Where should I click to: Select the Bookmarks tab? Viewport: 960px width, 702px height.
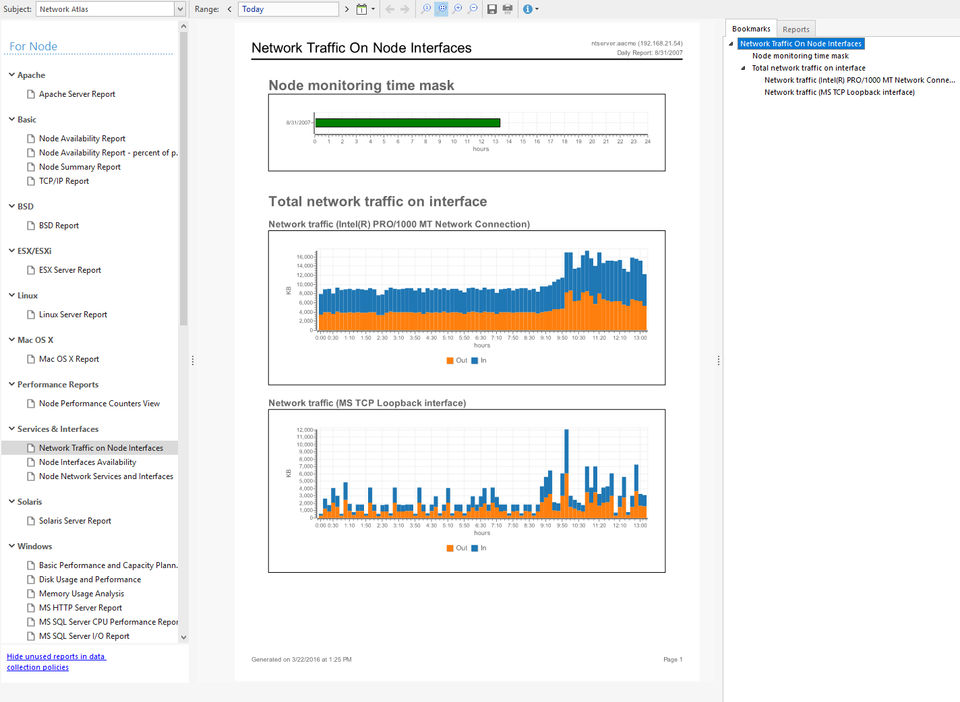[751, 29]
